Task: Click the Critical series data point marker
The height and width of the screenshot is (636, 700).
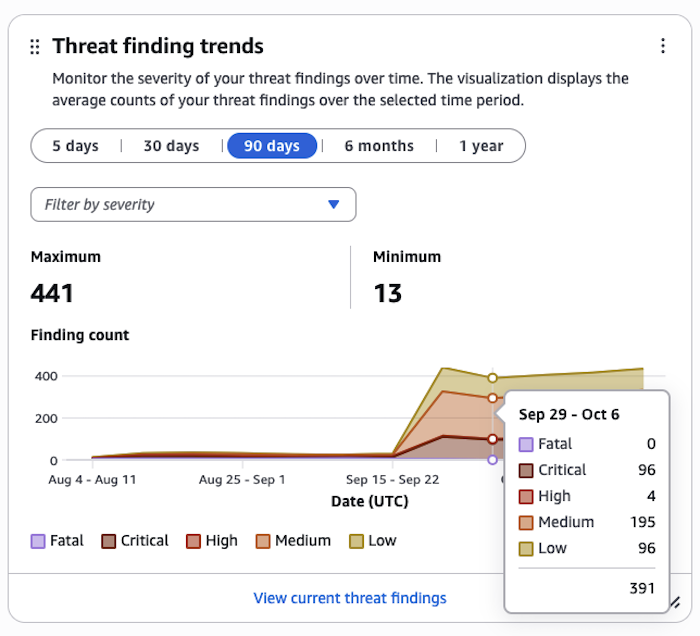Action: click(x=492, y=439)
